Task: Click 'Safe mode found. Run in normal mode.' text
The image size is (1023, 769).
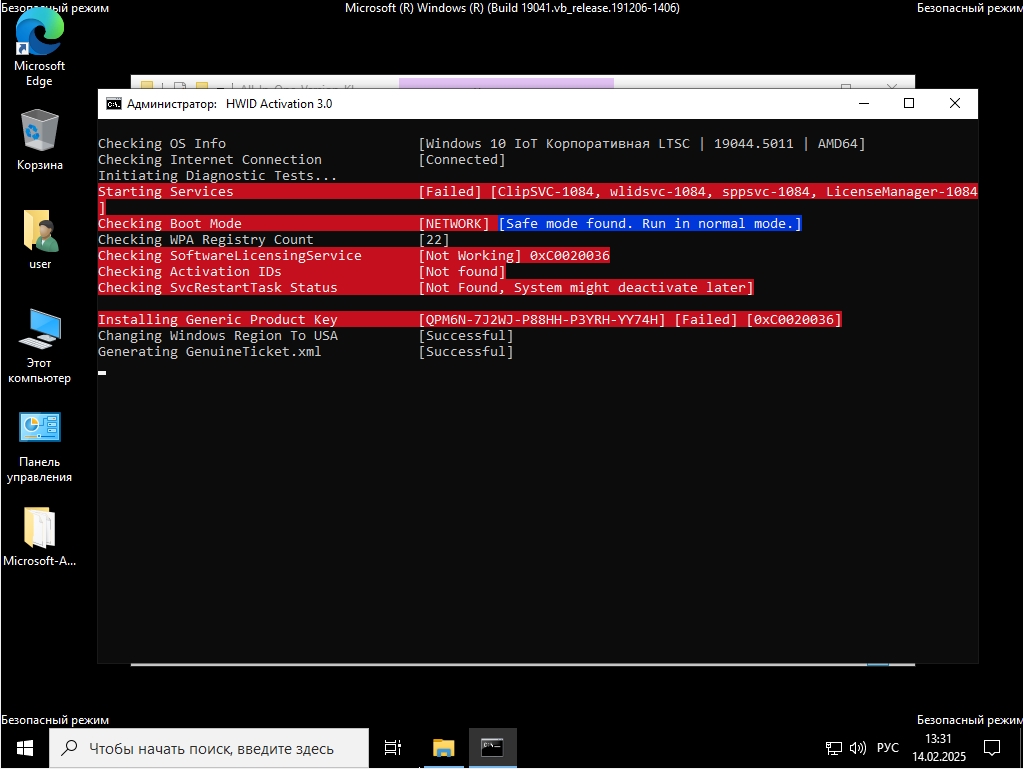Action: (650, 223)
